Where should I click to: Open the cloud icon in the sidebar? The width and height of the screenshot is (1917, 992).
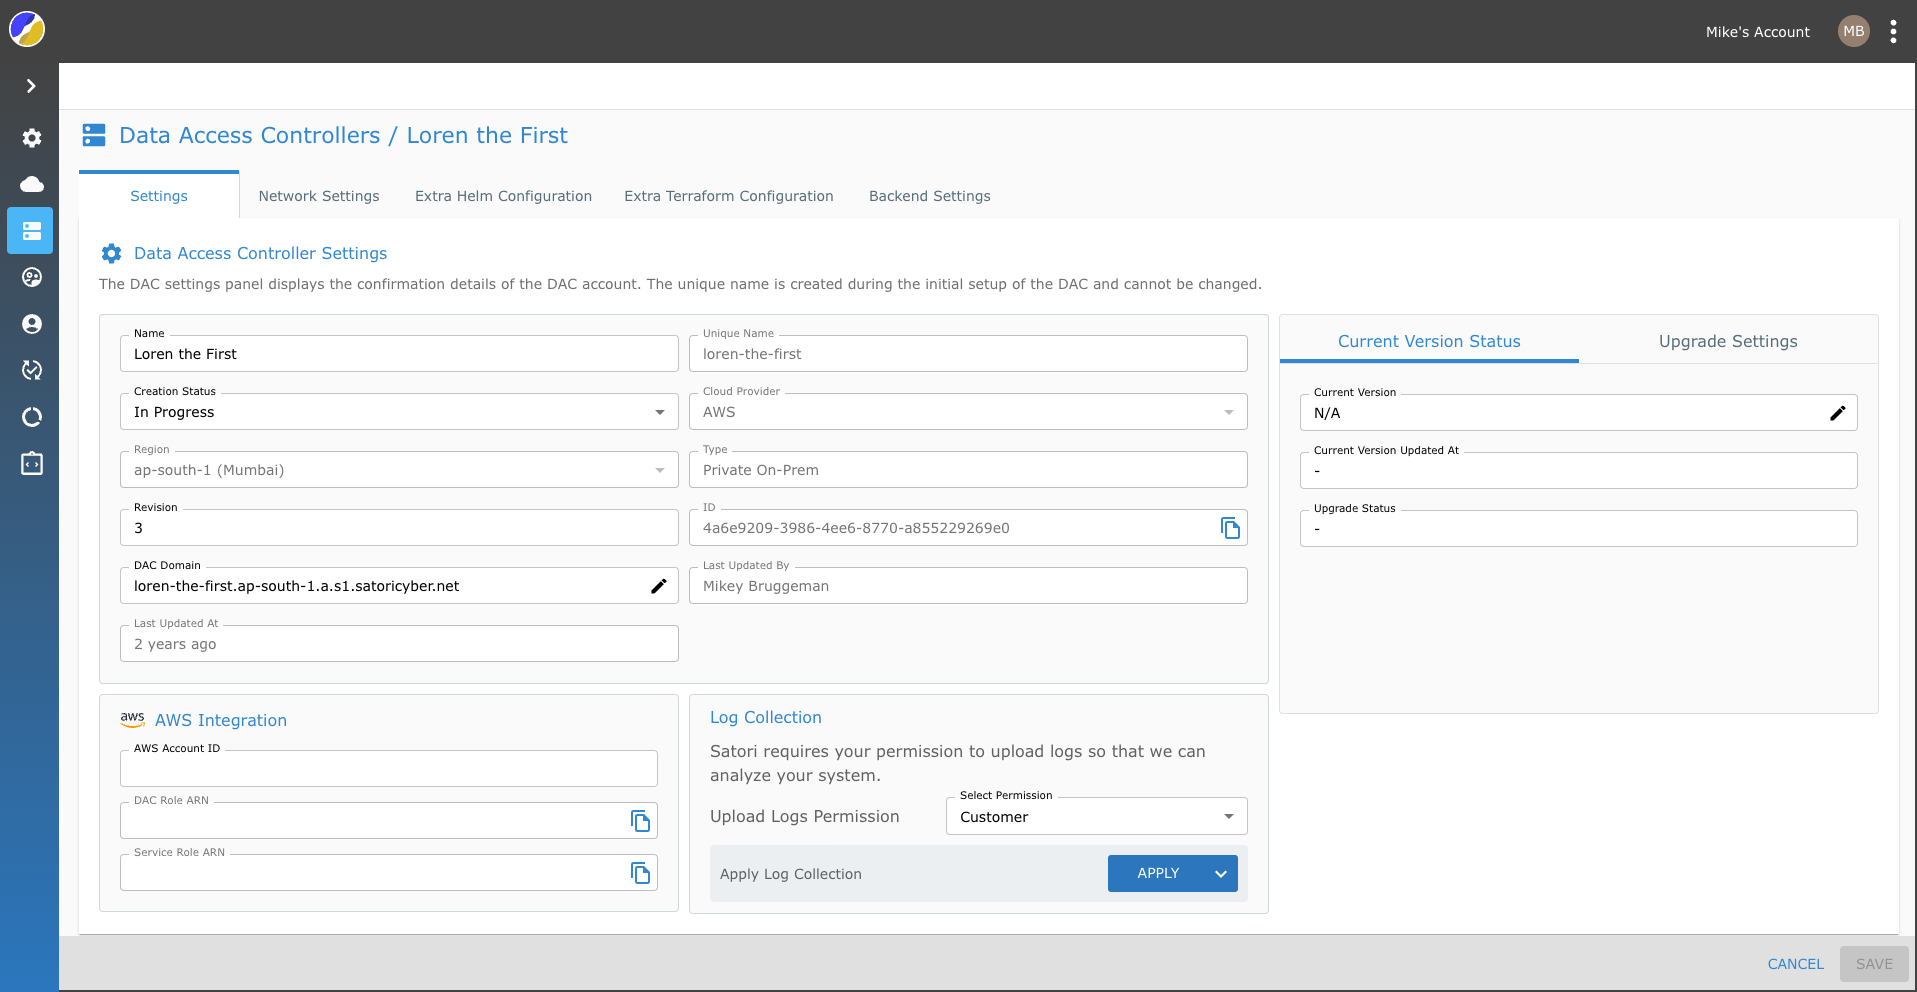tap(32, 184)
